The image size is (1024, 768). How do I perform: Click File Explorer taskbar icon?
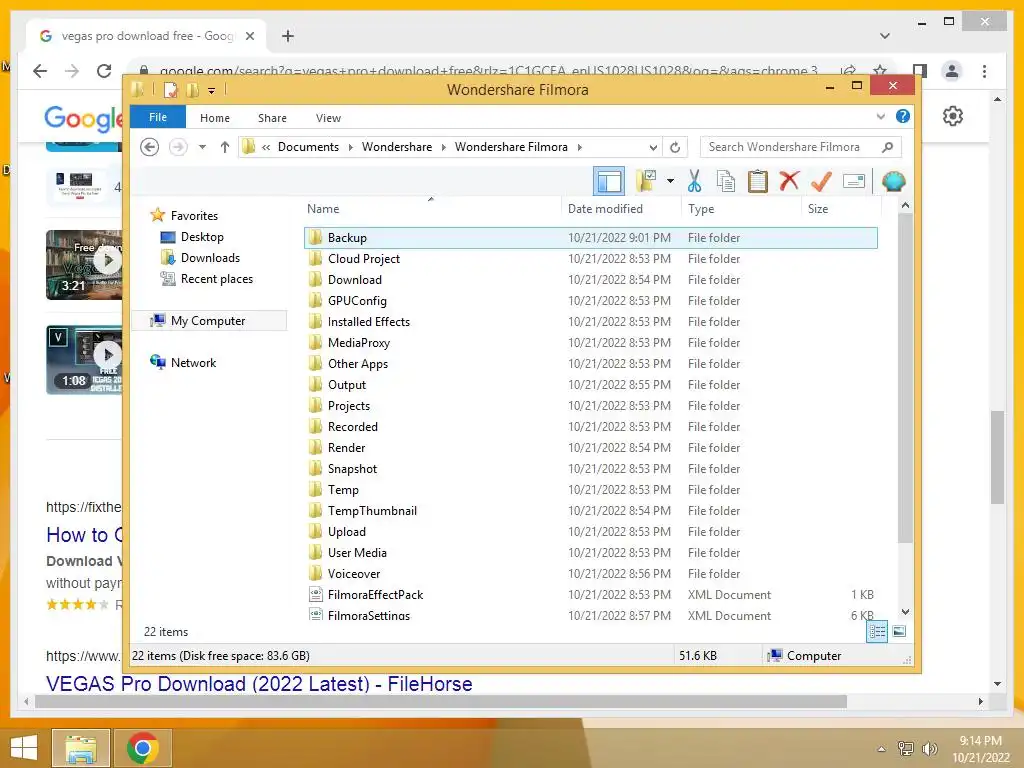[80, 748]
